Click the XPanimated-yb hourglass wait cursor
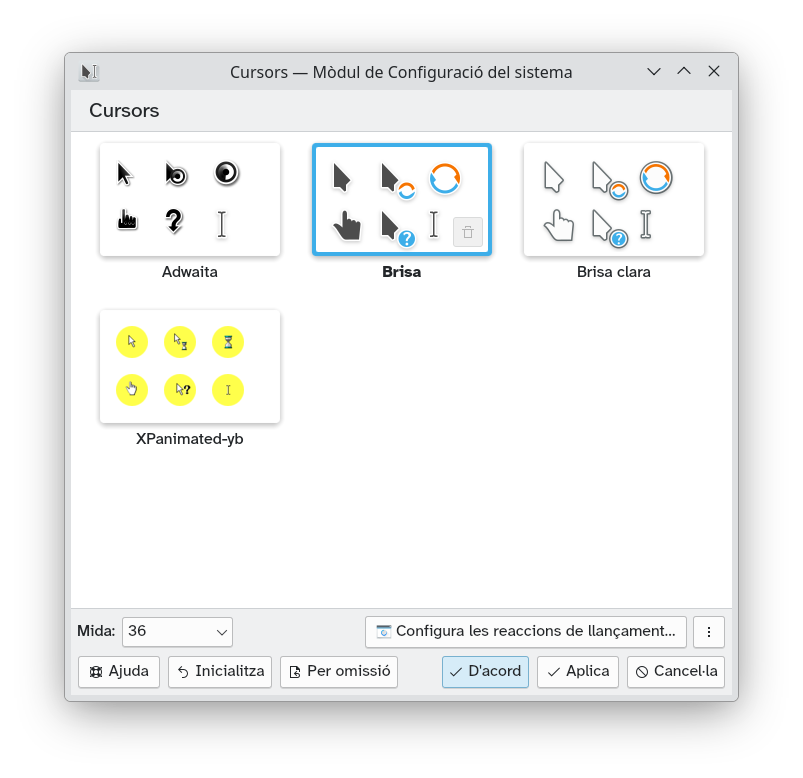The width and height of the screenshot is (803, 778). click(x=228, y=342)
